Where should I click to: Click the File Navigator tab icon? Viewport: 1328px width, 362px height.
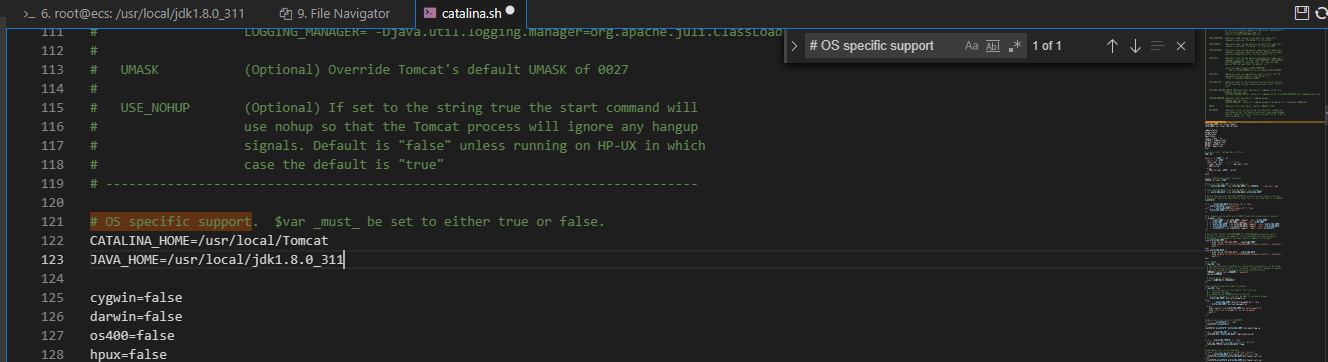point(286,14)
